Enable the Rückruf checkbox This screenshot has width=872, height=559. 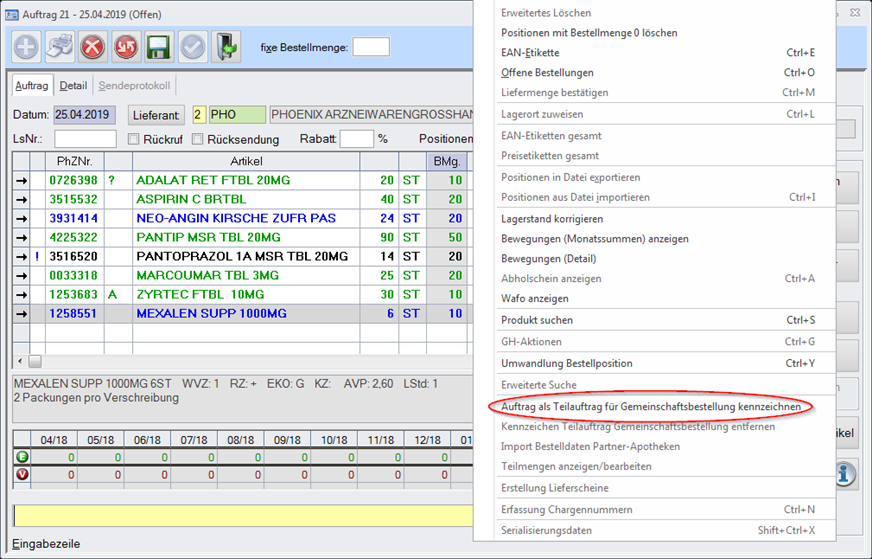[x=134, y=139]
